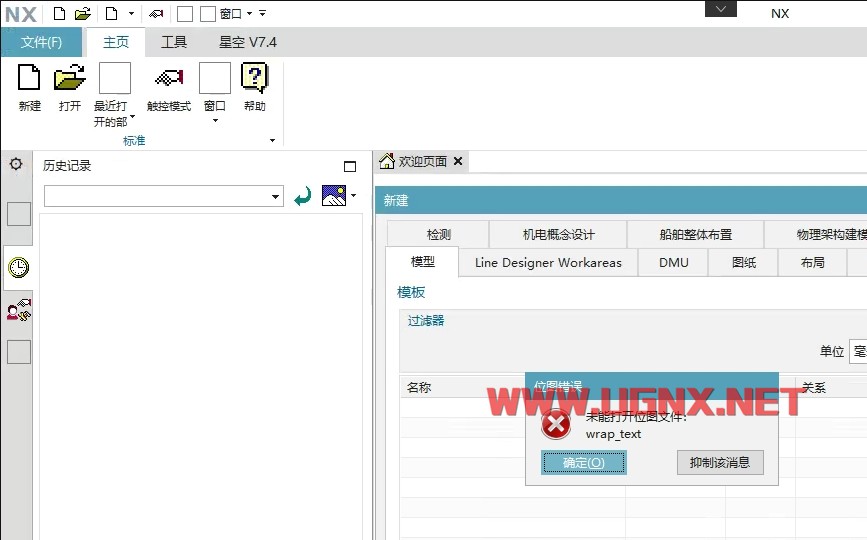Close the 欢迎页面 tab
This screenshot has width=867, height=540.
coord(458,161)
